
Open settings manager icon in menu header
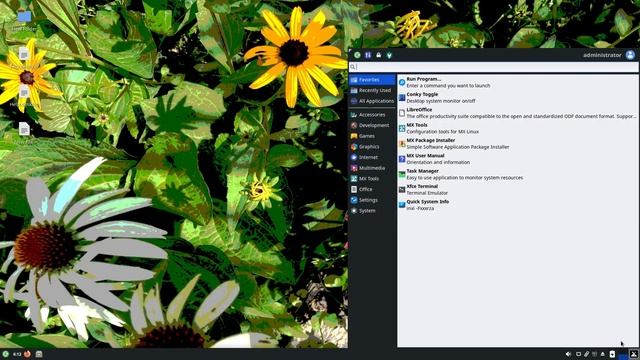click(x=368, y=55)
